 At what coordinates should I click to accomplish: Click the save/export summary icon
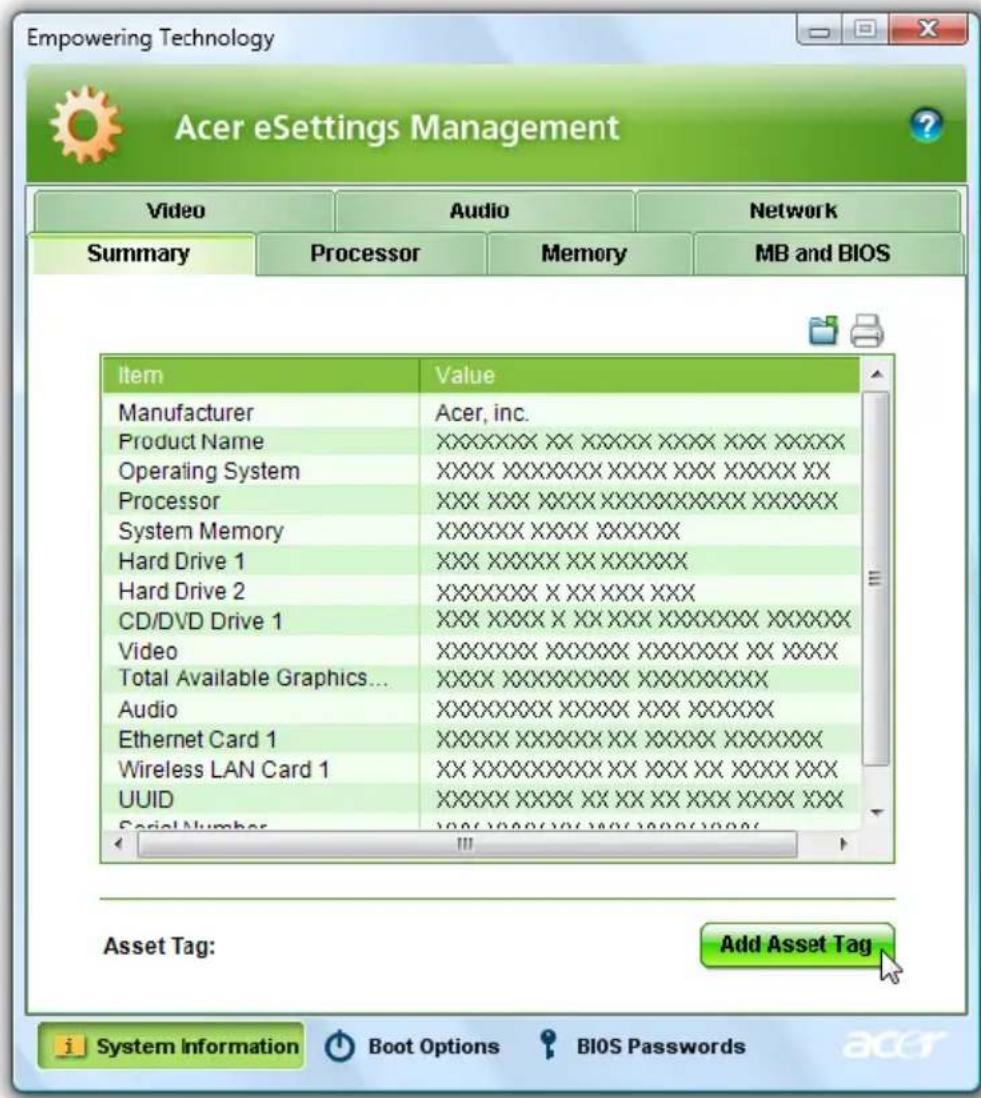[x=823, y=330]
